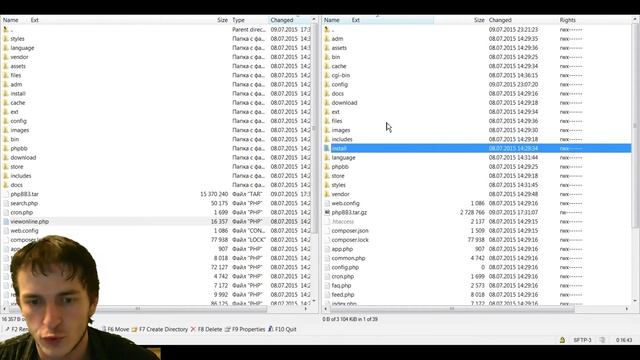
Task: Choose F7 Create Directory command label
Action: [164, 329]
